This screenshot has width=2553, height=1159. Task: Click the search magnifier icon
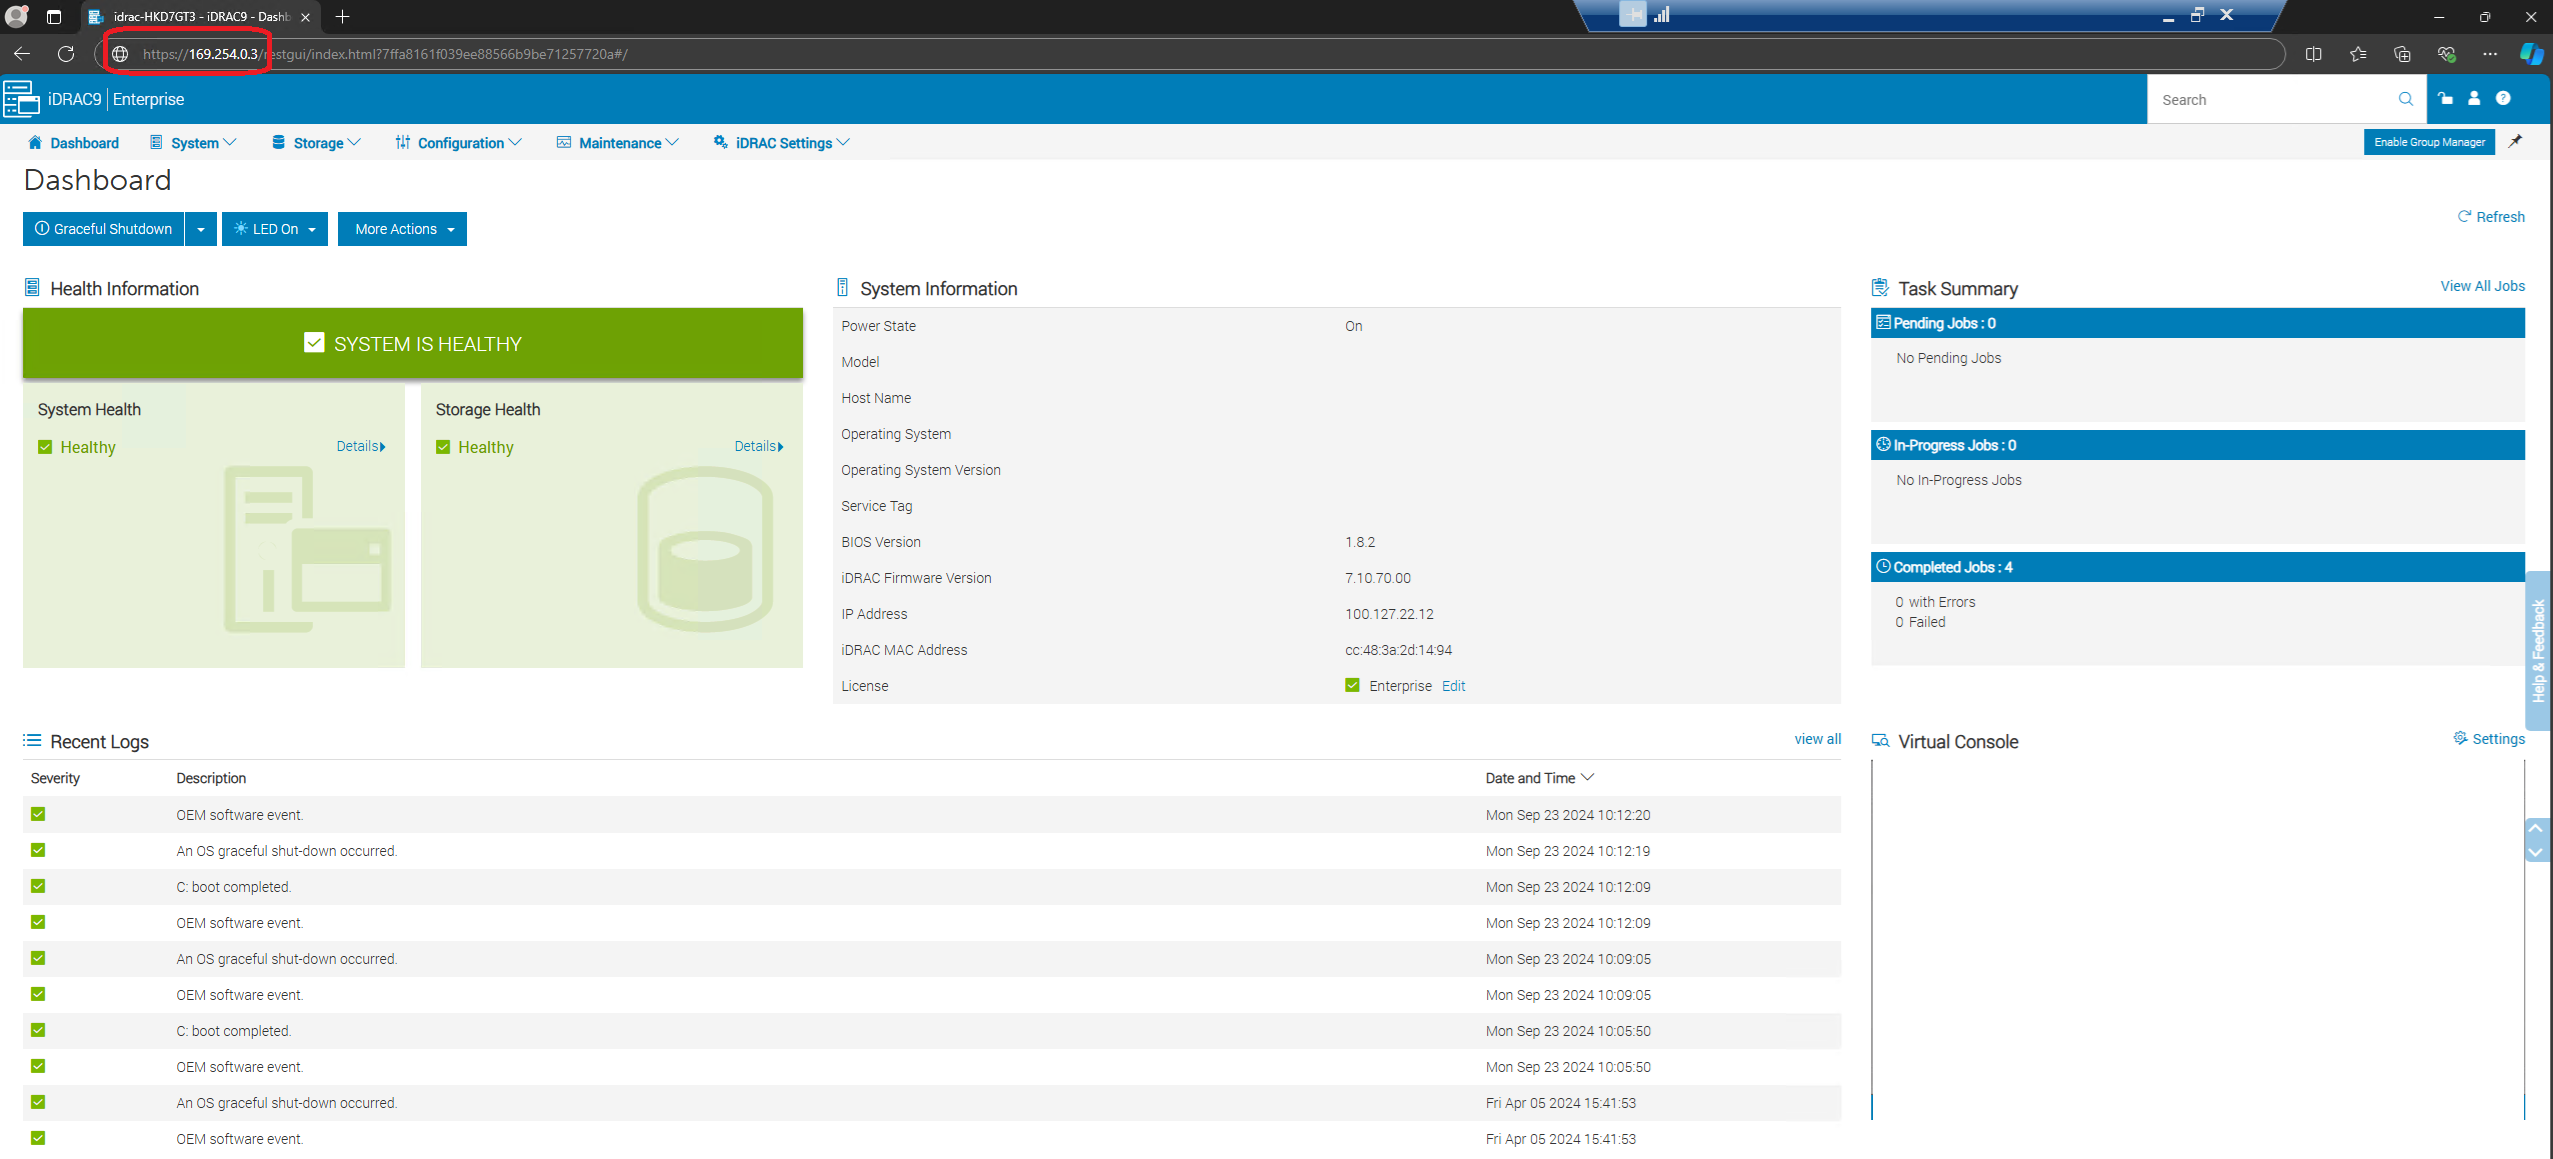[2406, 99]
